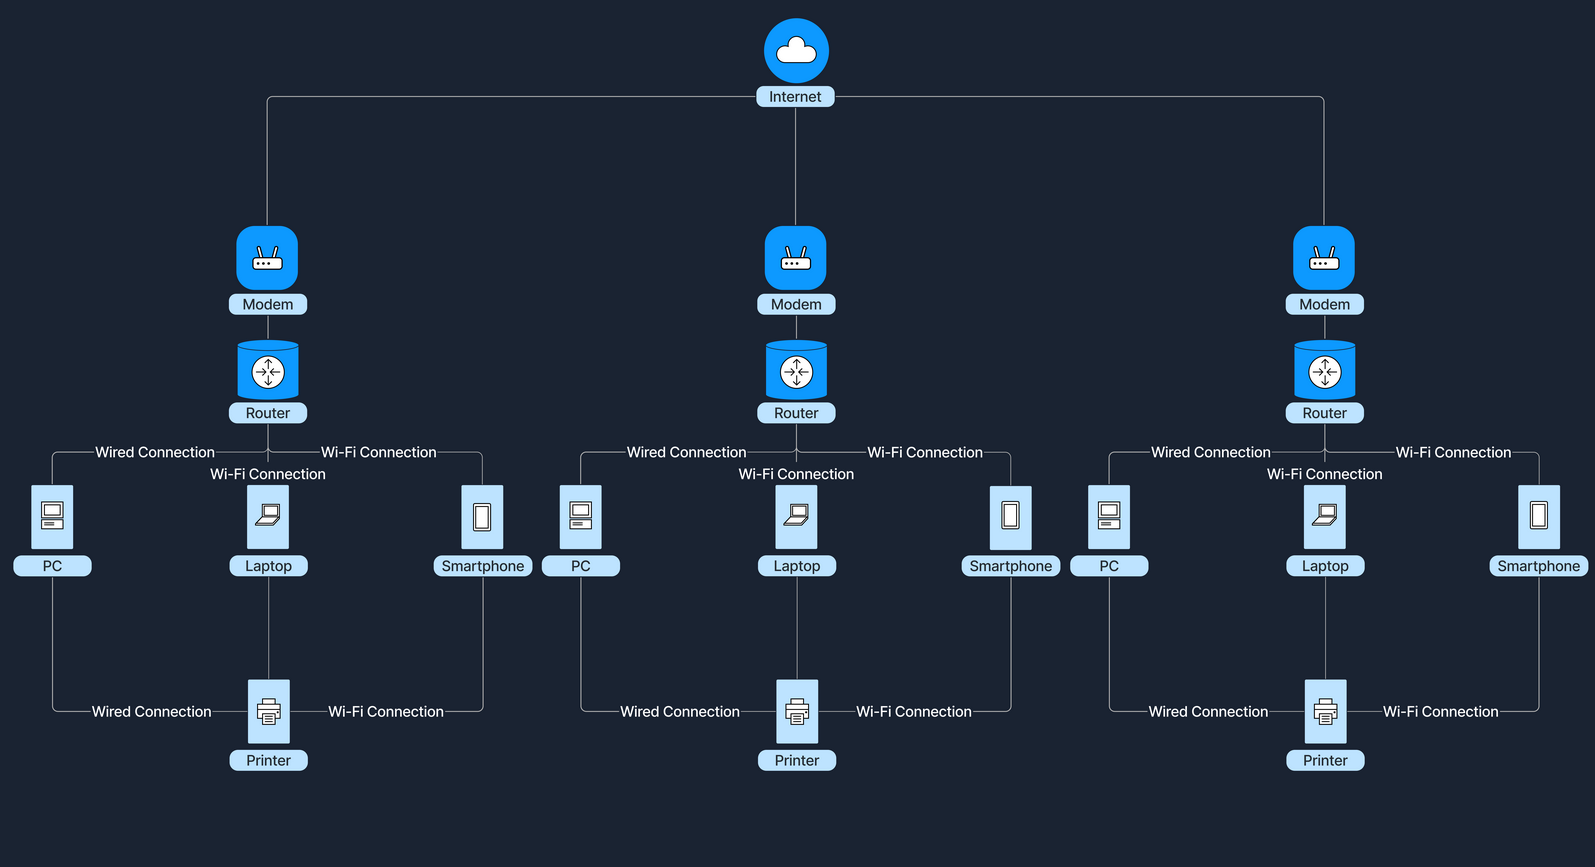Image resolution: width=1595 pixels, height=867 pixels.
Task: Click the middle Modem icon
Action: click(796, 258)
